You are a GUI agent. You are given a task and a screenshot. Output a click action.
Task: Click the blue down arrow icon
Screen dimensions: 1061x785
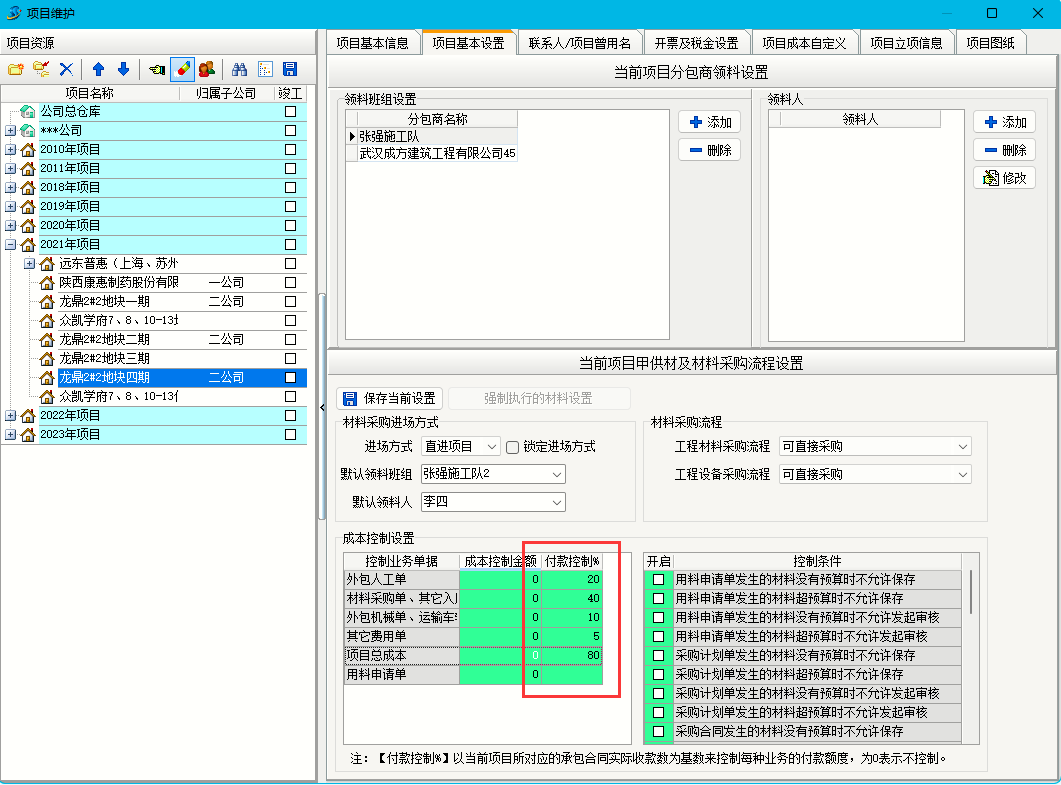tap(123, 69)
